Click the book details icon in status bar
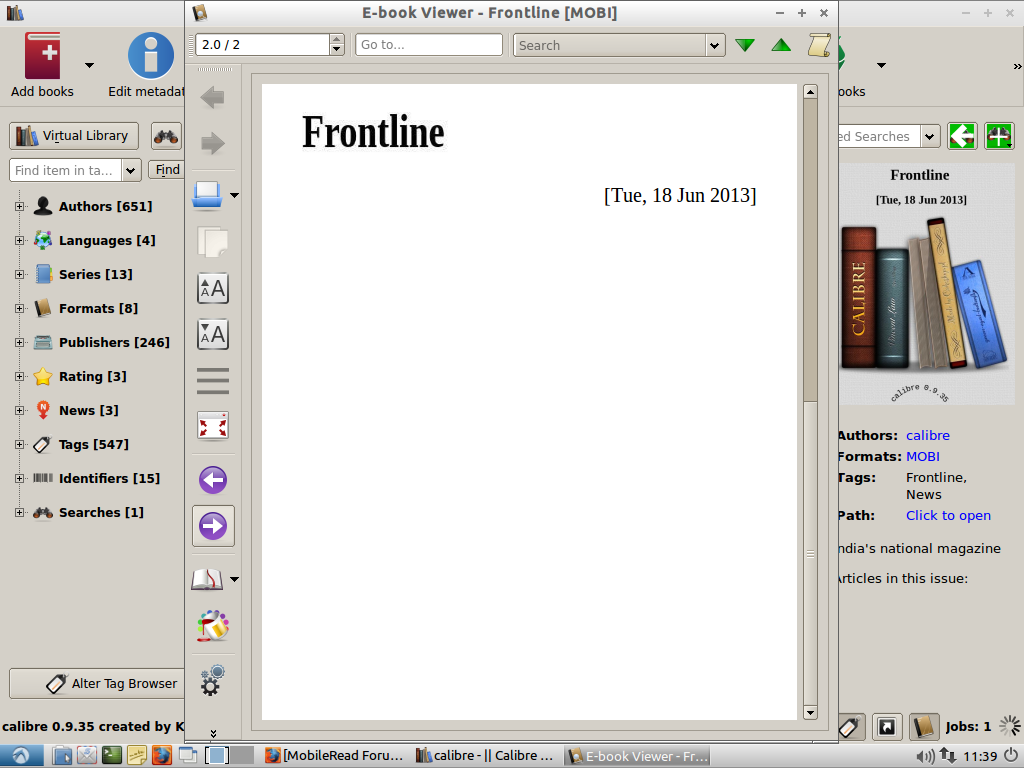1024x768 pixels. 923,727
